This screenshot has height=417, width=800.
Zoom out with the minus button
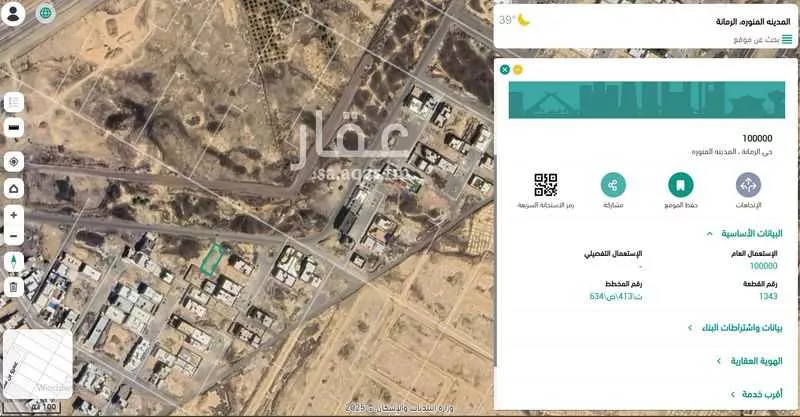(x=14, y=237)
